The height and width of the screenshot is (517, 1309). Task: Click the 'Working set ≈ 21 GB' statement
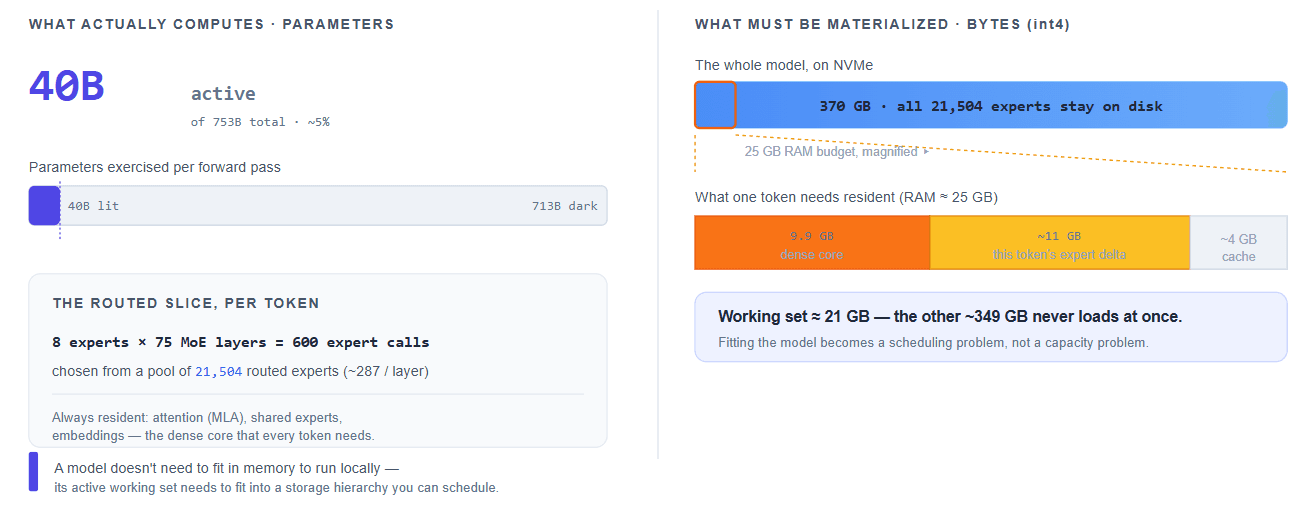(950, 316)
